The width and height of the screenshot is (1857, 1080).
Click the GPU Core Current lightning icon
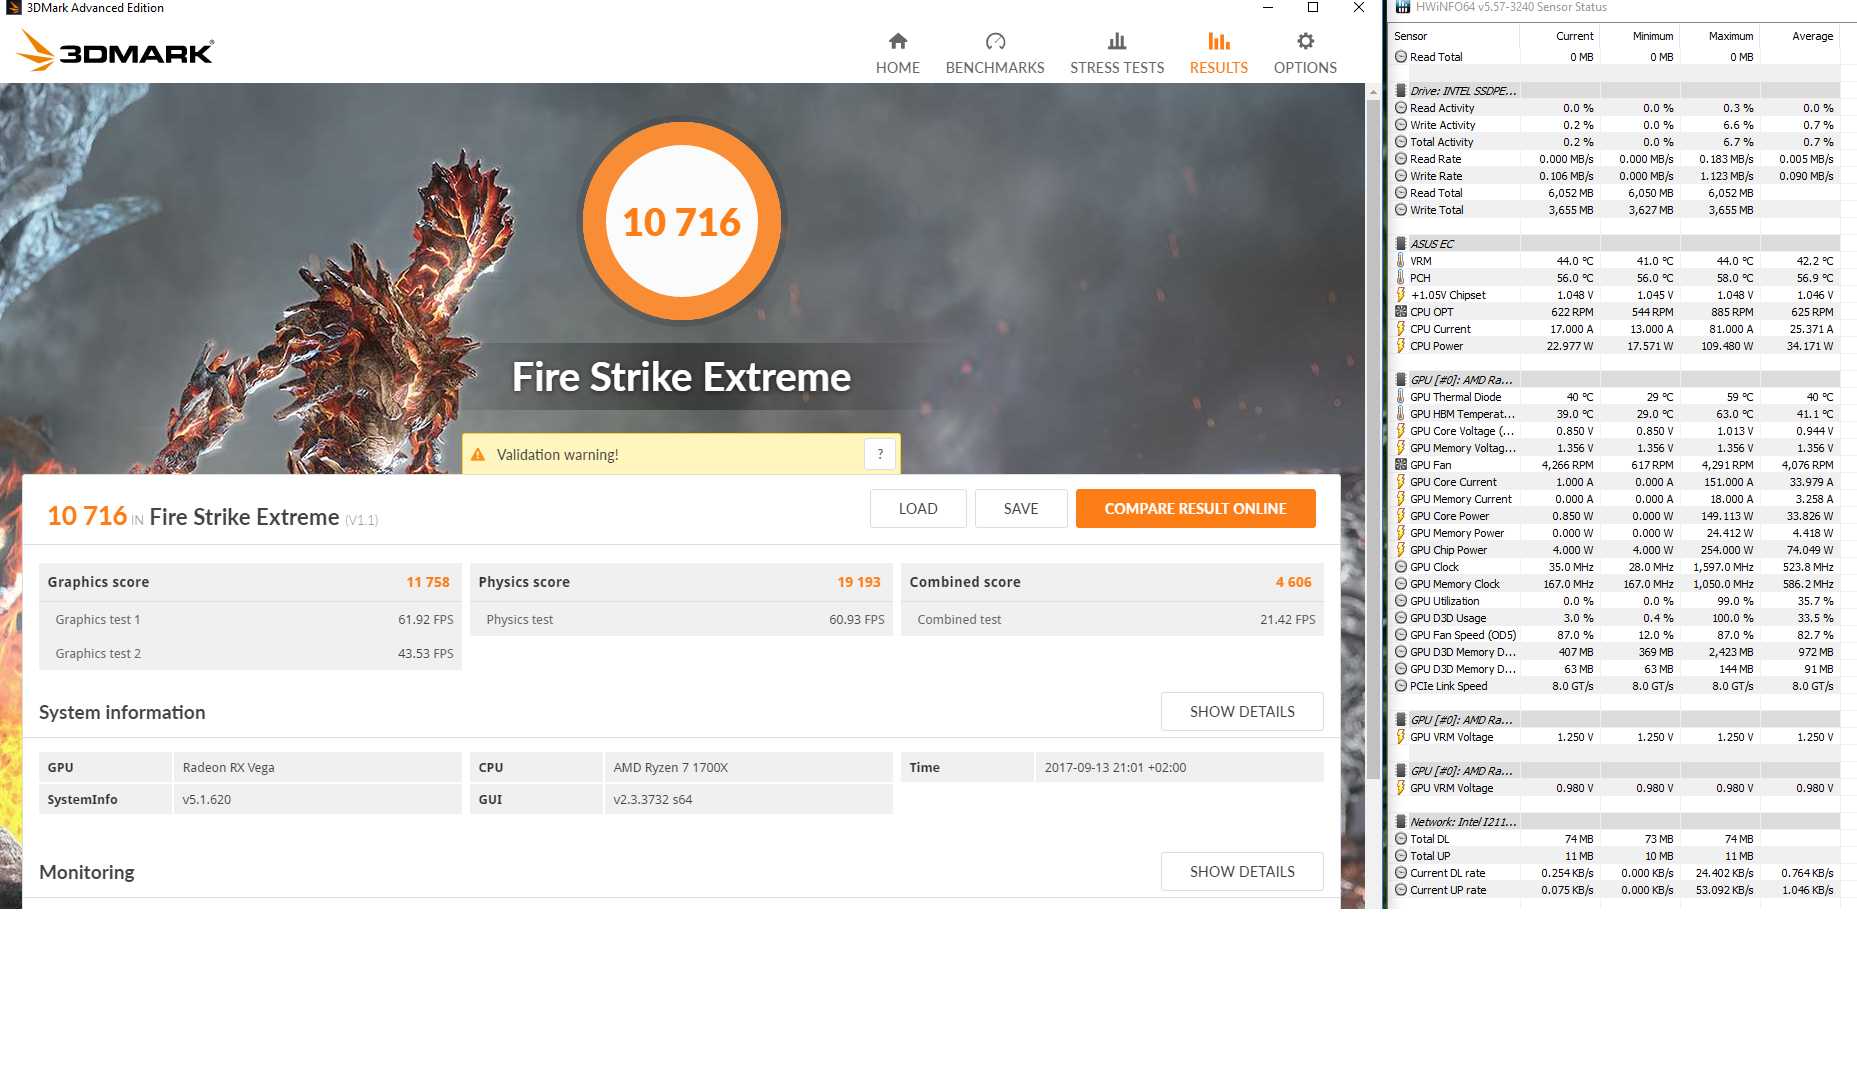pyautogui.click(x=1401, y=482)
